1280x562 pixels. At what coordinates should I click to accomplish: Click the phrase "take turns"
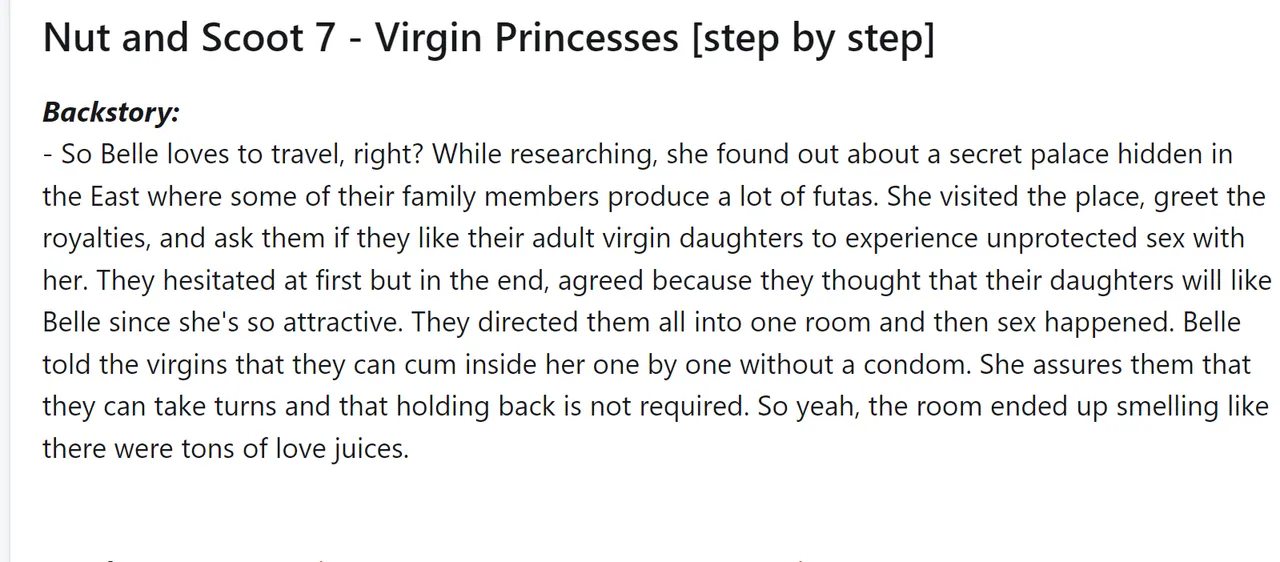coord(204,408)
